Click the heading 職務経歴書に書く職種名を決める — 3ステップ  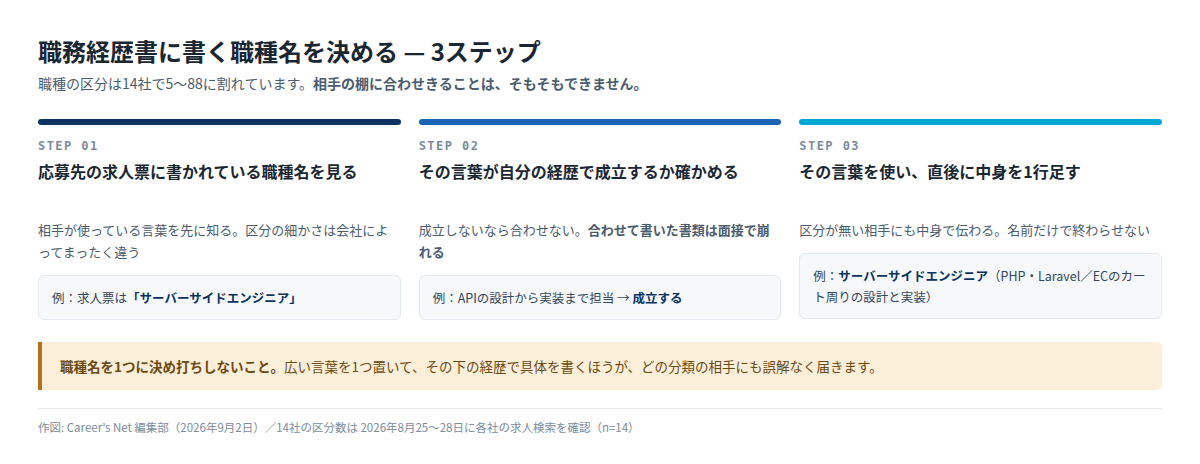click(289, 52)
